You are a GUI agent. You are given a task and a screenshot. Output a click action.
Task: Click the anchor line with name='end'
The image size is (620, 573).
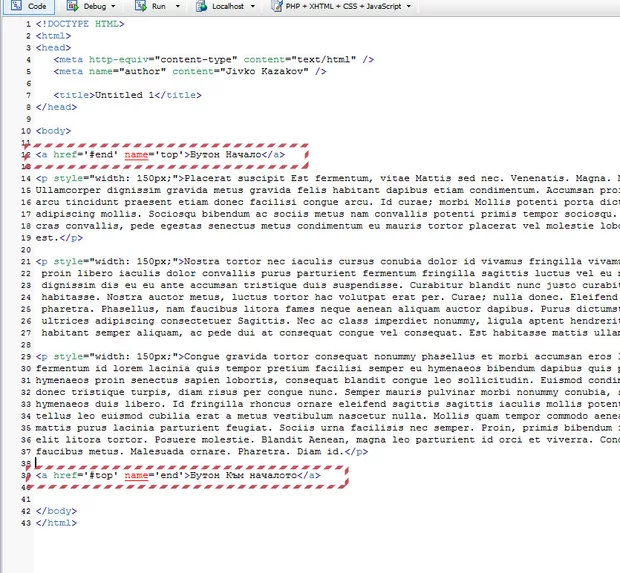coord(178,475)
